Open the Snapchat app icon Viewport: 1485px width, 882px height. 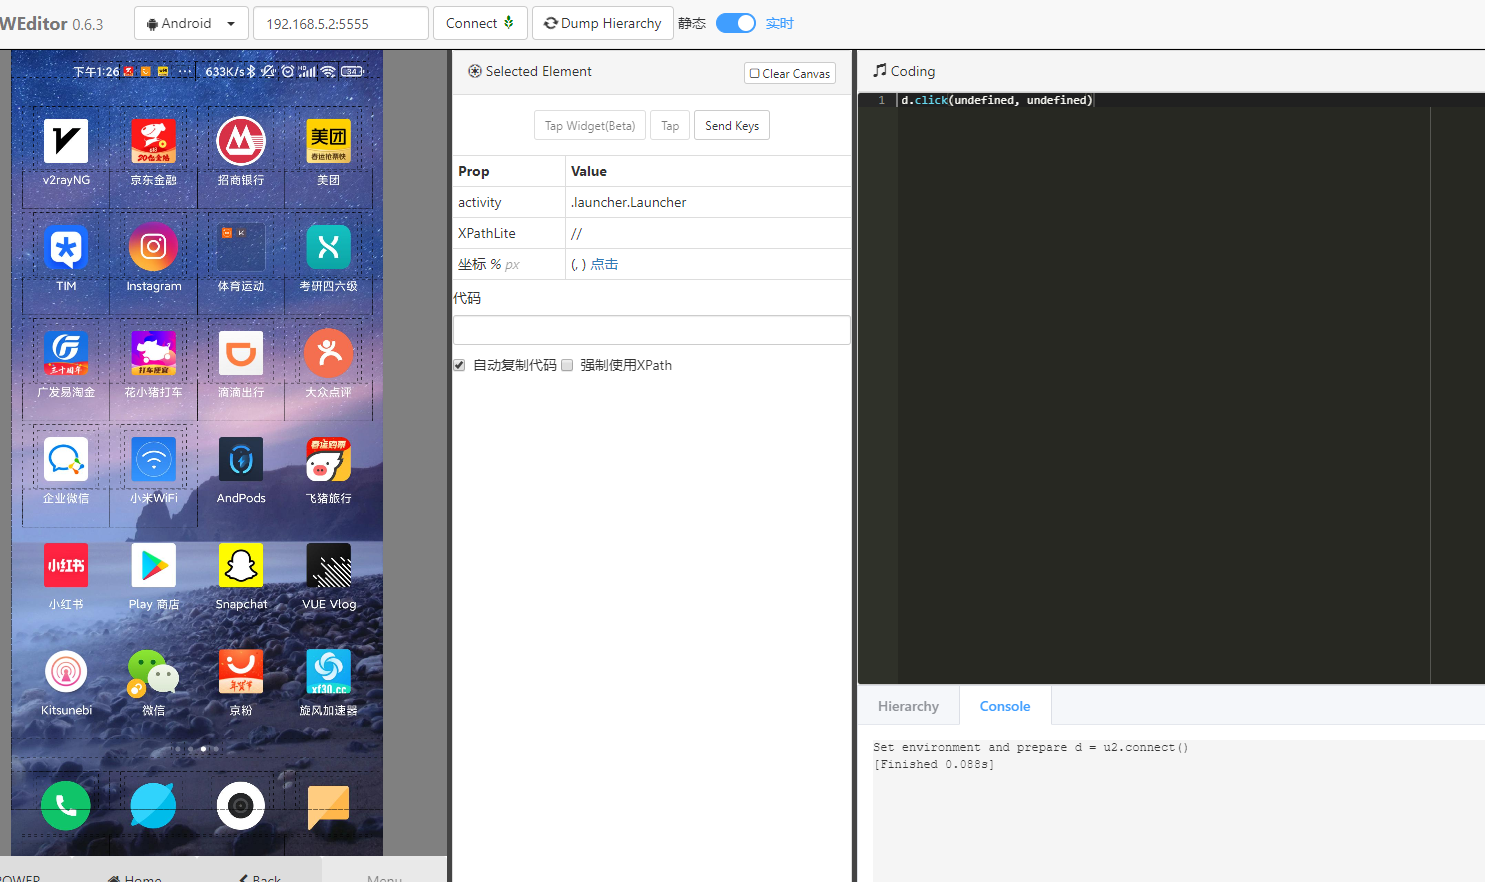[x=241, y=566]
